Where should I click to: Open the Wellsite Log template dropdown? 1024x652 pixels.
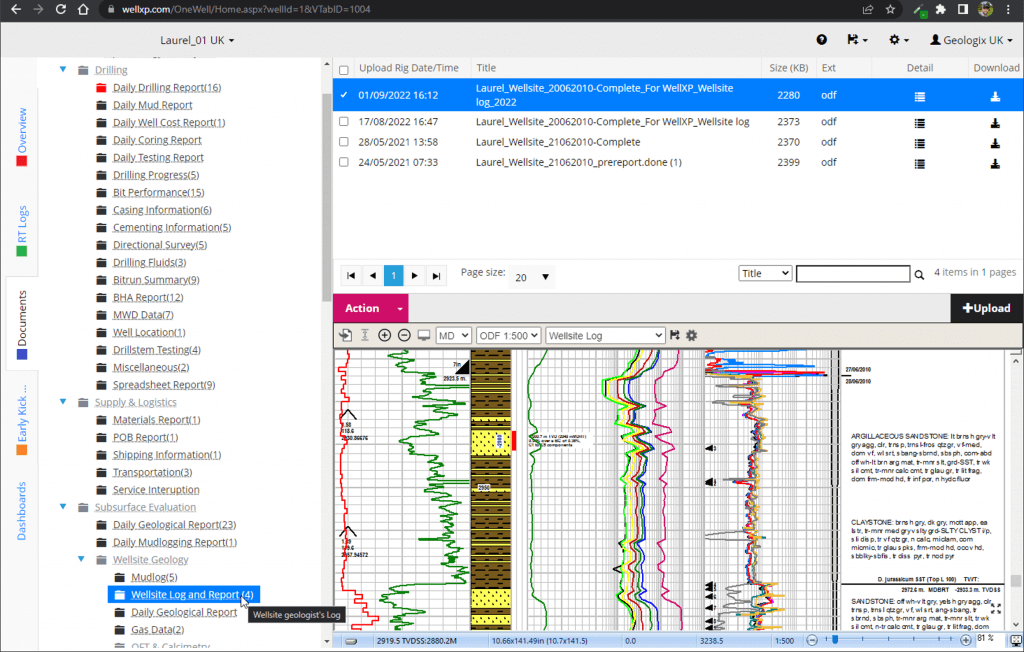click(x=605, y=335)
